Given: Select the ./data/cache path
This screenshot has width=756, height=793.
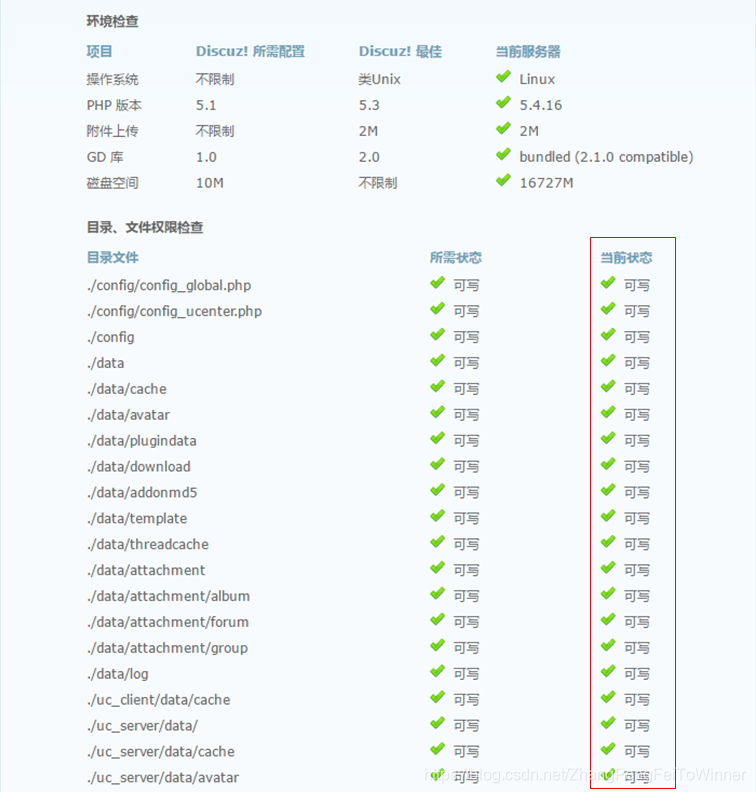Looking at the screenshot, I should (126, 389).
